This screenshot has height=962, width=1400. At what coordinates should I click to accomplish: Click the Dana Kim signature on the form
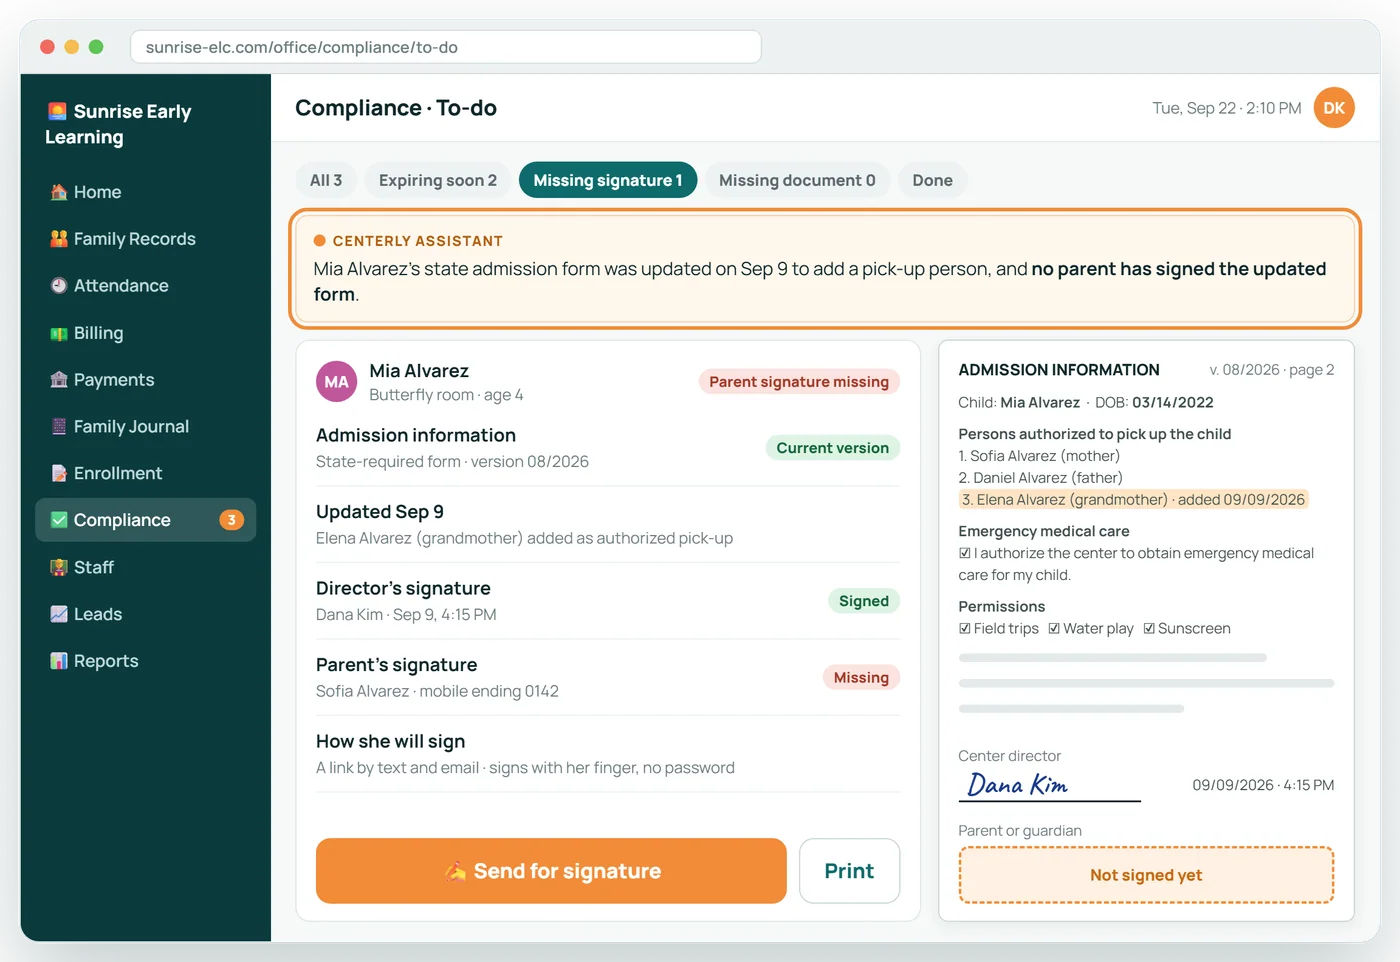click(1018, 785)
